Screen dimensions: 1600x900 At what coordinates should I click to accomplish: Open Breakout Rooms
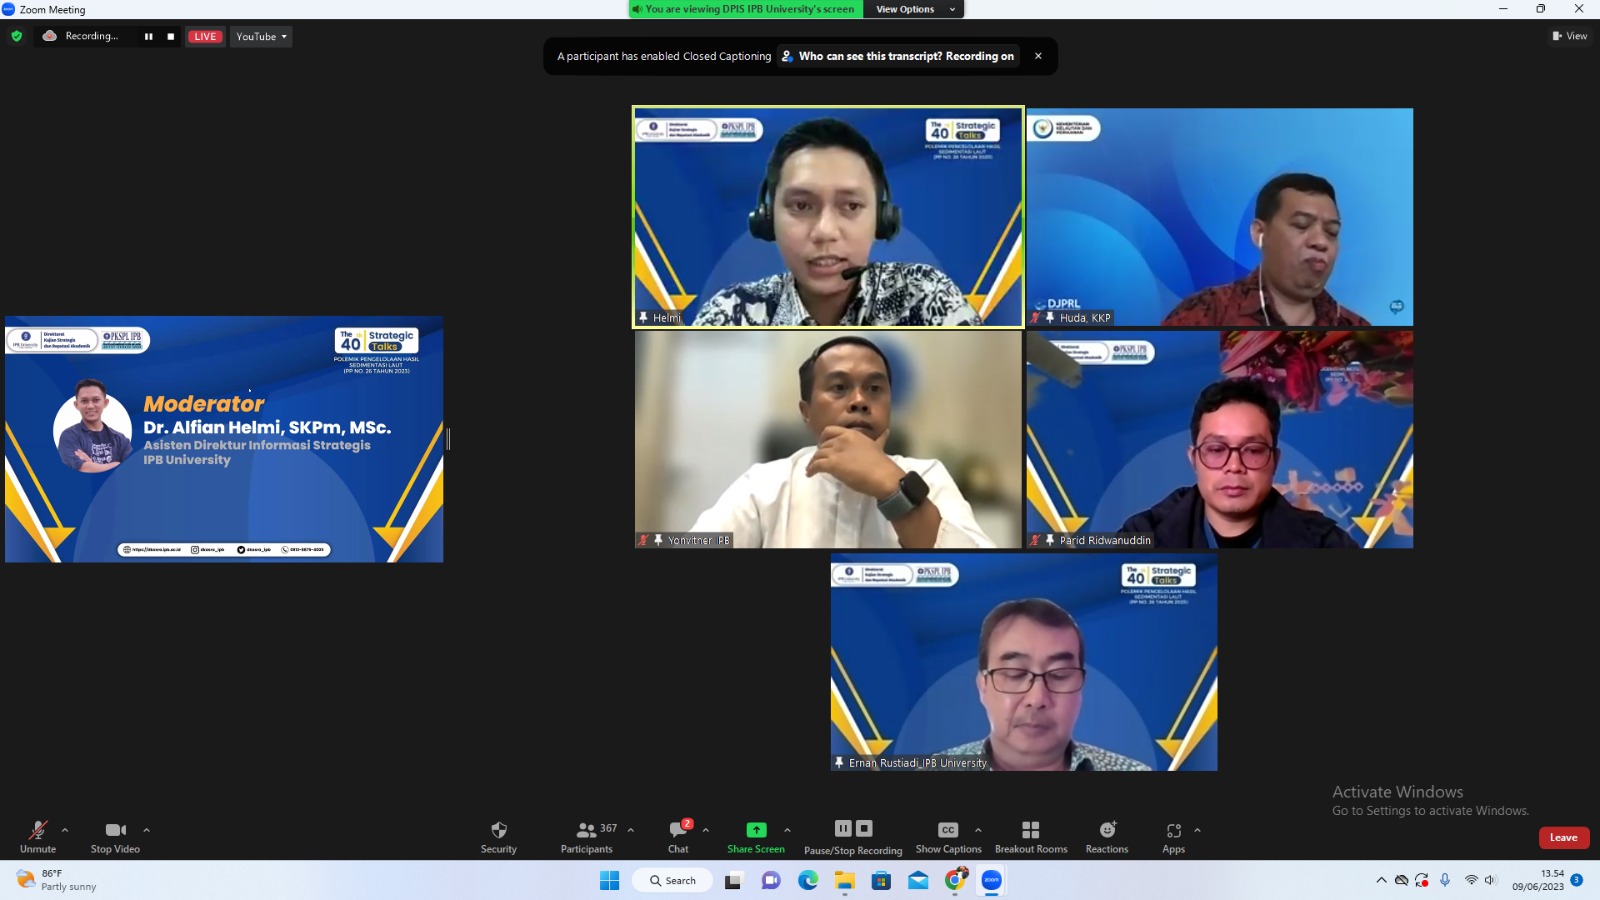click(1030, 830)
